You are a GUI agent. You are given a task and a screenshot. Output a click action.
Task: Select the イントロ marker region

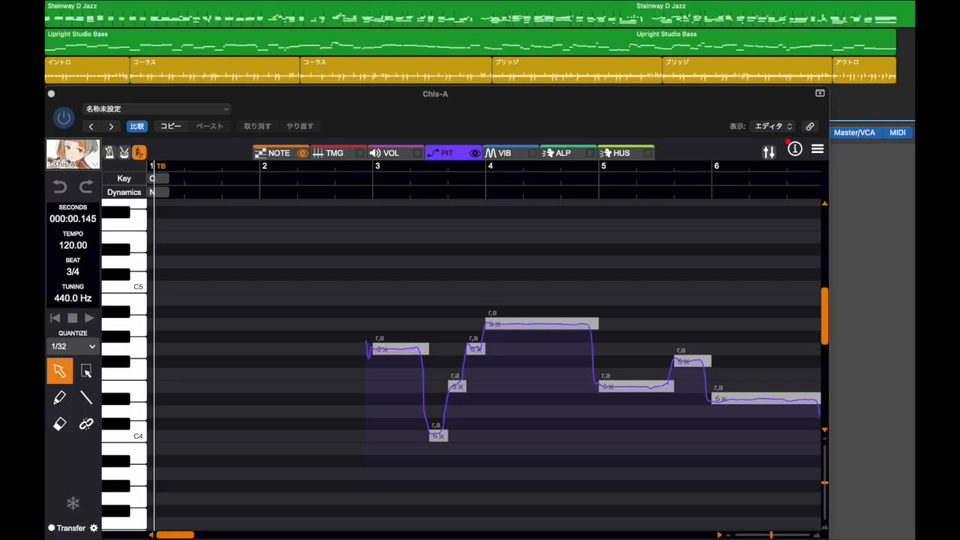pos(87,70)
